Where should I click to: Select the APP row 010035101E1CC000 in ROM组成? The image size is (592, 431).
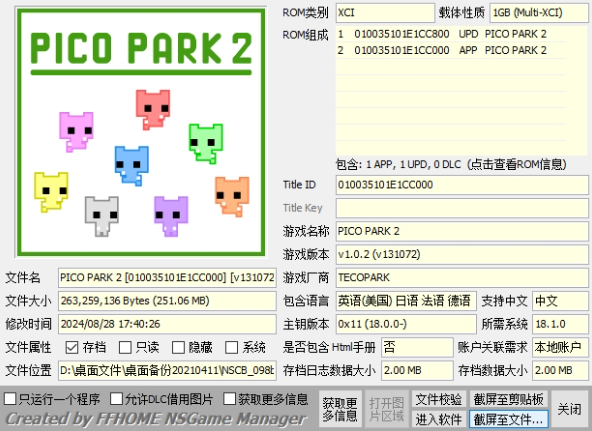[x=451, y=50]
